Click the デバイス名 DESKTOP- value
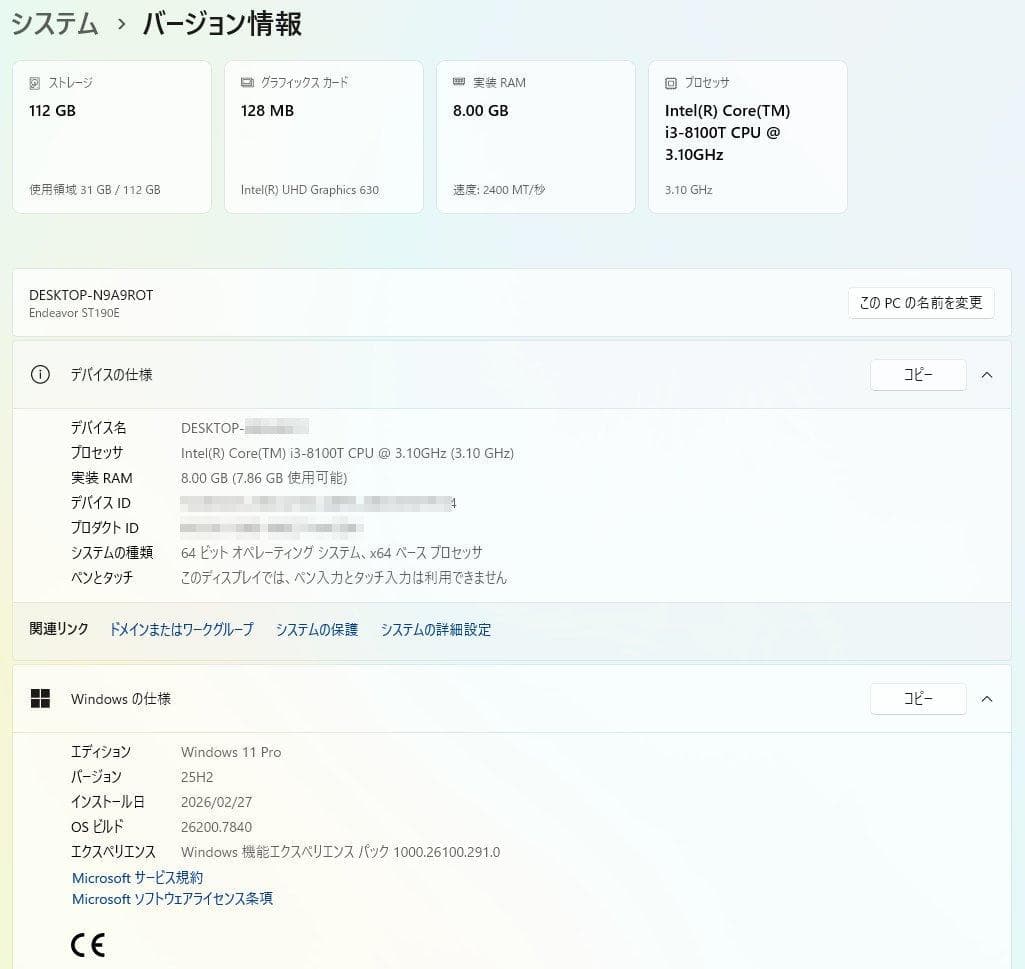 [x=244, y=428]
